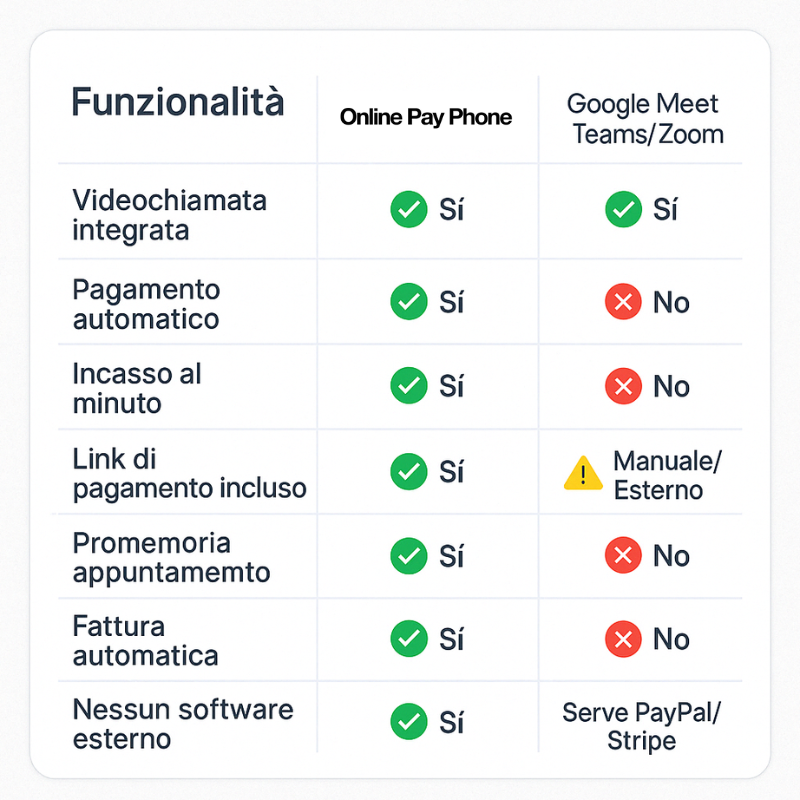
Task: Click green check for Promemoria appuntamento row
Action: 409,556
